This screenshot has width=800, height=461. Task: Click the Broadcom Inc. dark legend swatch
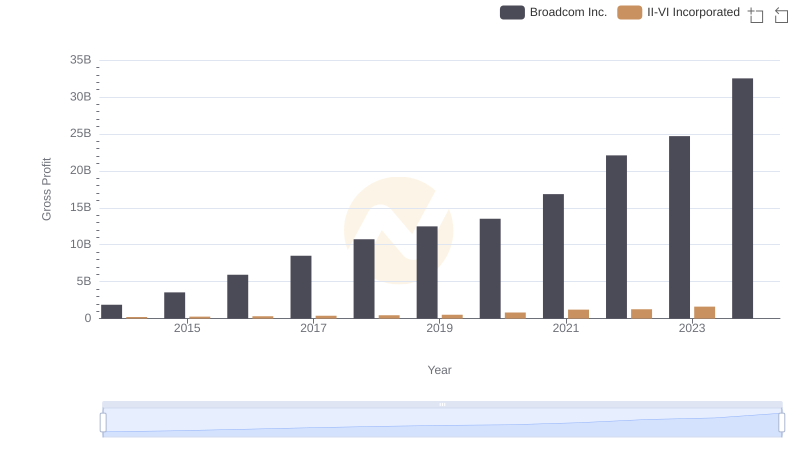pos(512,12)
